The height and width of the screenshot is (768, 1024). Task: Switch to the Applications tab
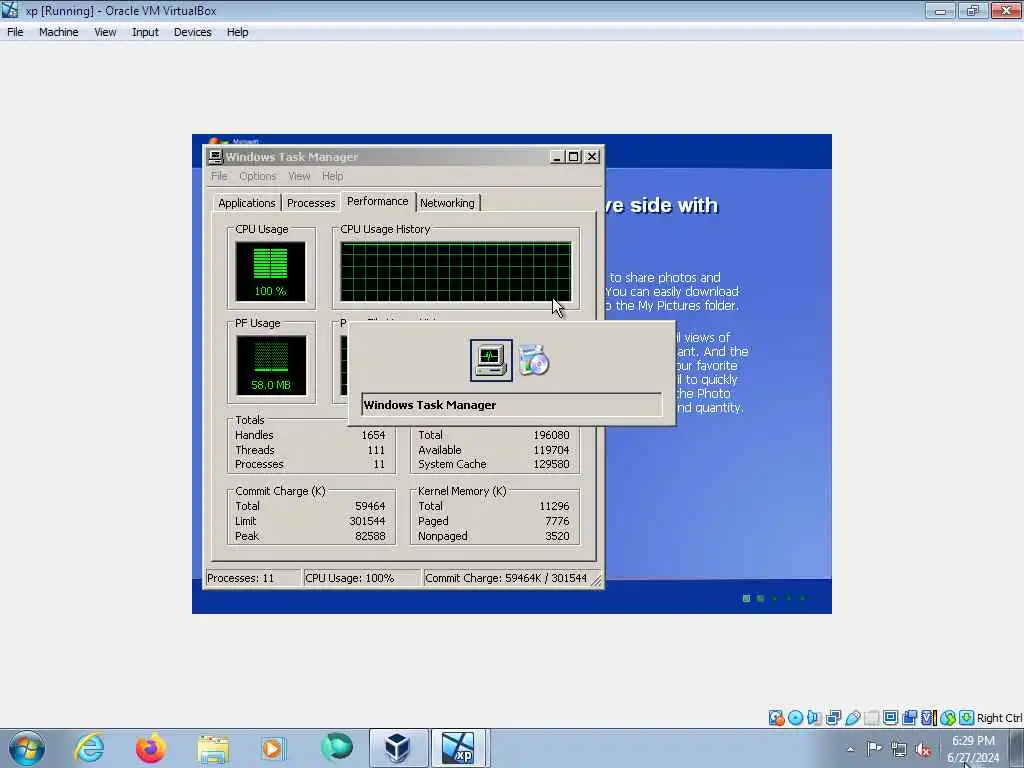point(247,203)
